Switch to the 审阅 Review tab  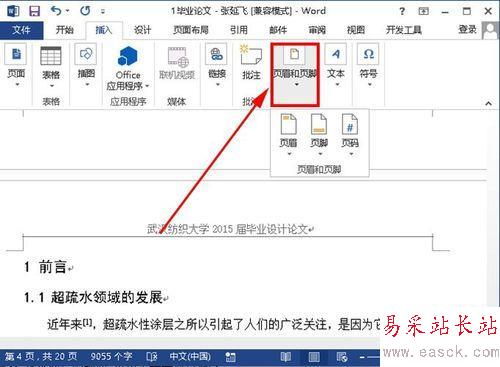click(x=317, y=30)
